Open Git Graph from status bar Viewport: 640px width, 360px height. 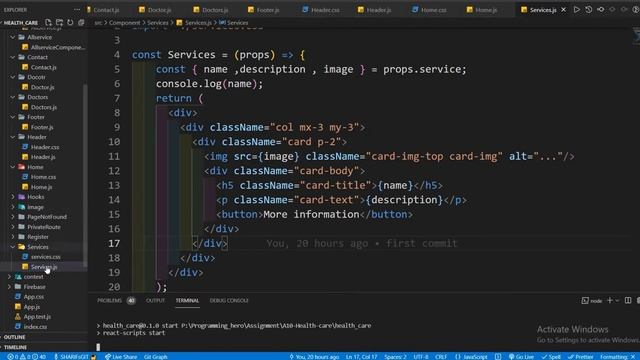pyautogui.click(x=156, y=357)
